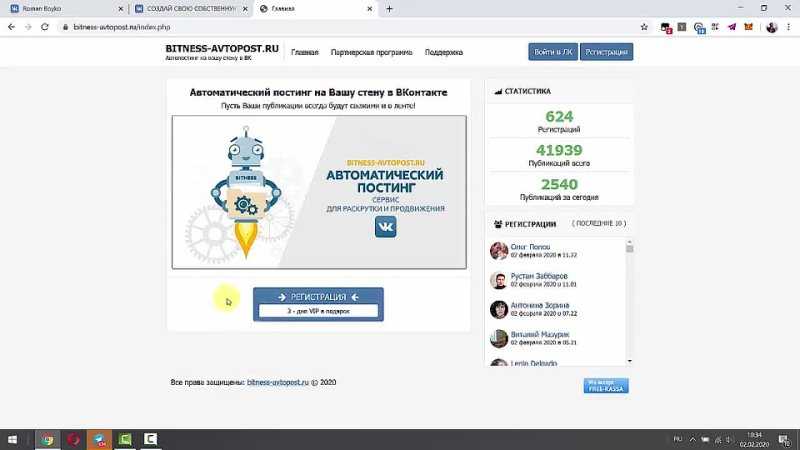The height and width of the screenshot is (450, 800).
Task: Click the address bar URL field
Action: (347, 27)
